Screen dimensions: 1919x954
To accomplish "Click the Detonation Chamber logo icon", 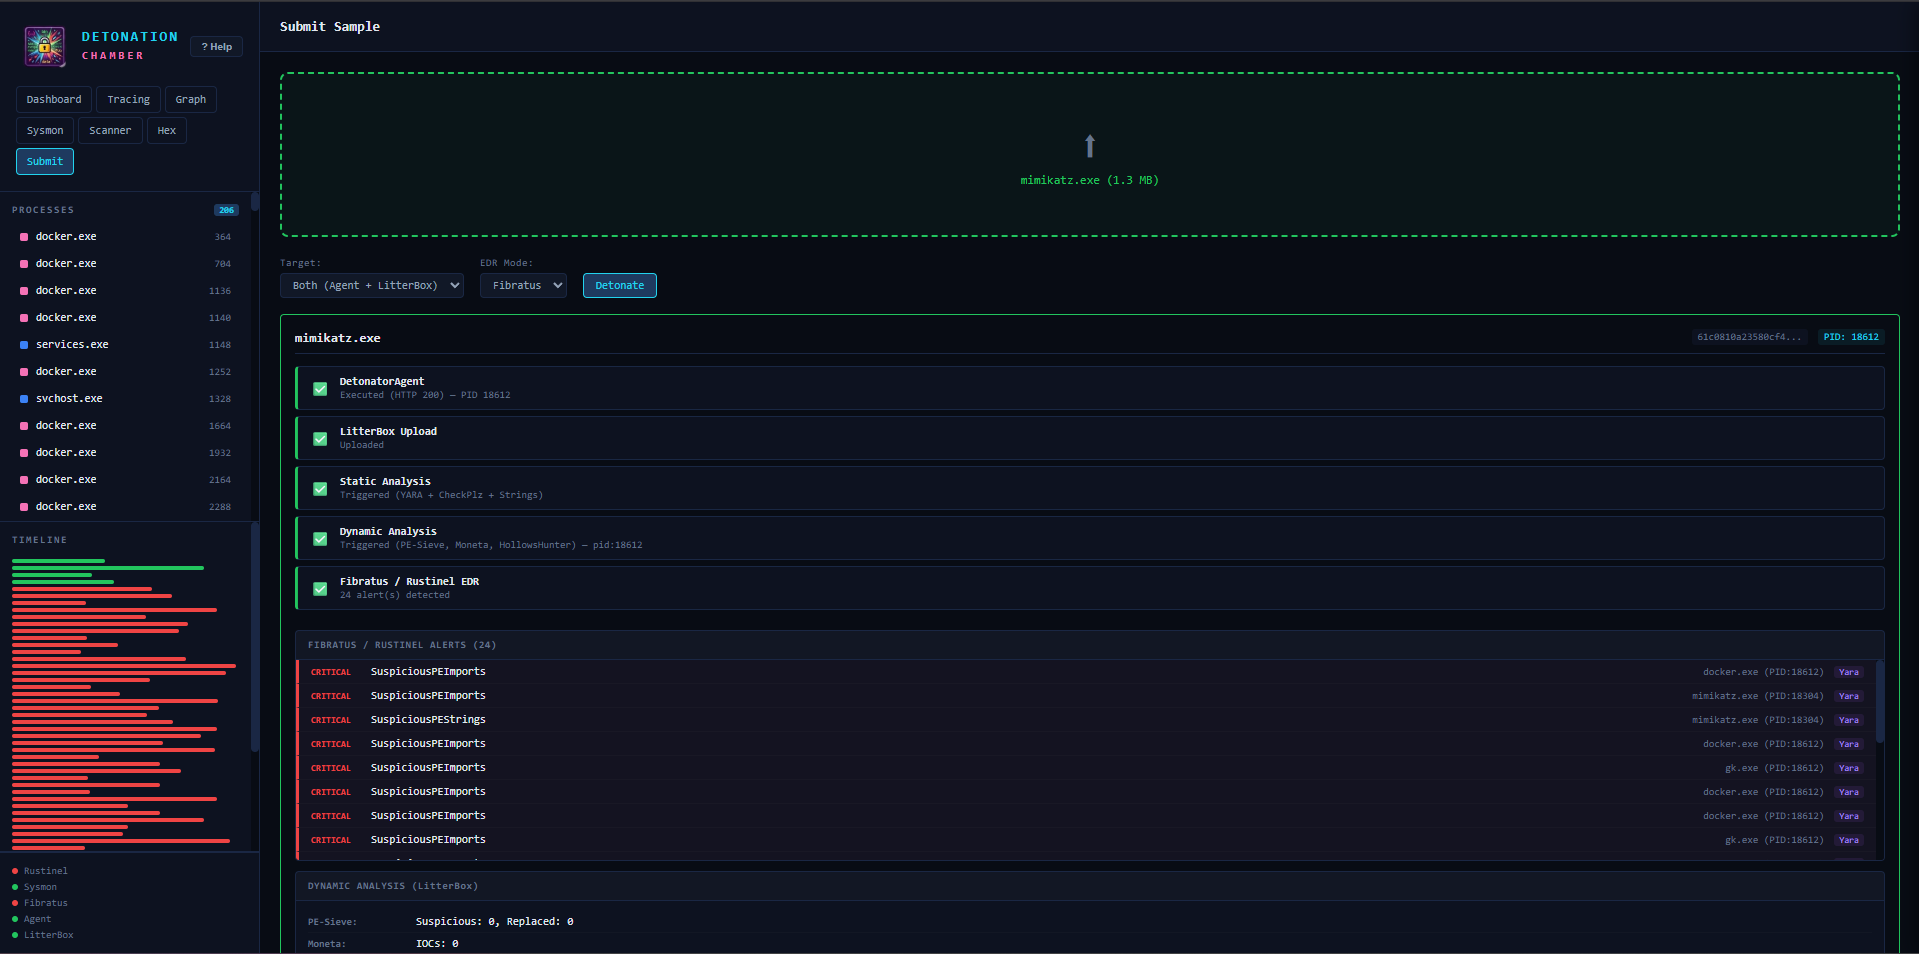I will pos(45,46).
